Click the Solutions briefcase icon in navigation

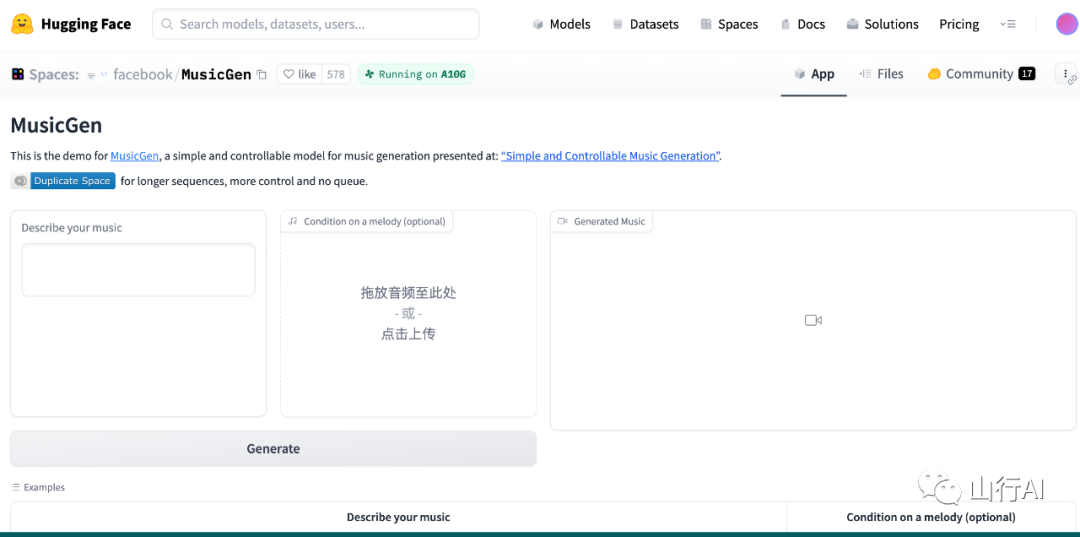coord(853,25)
